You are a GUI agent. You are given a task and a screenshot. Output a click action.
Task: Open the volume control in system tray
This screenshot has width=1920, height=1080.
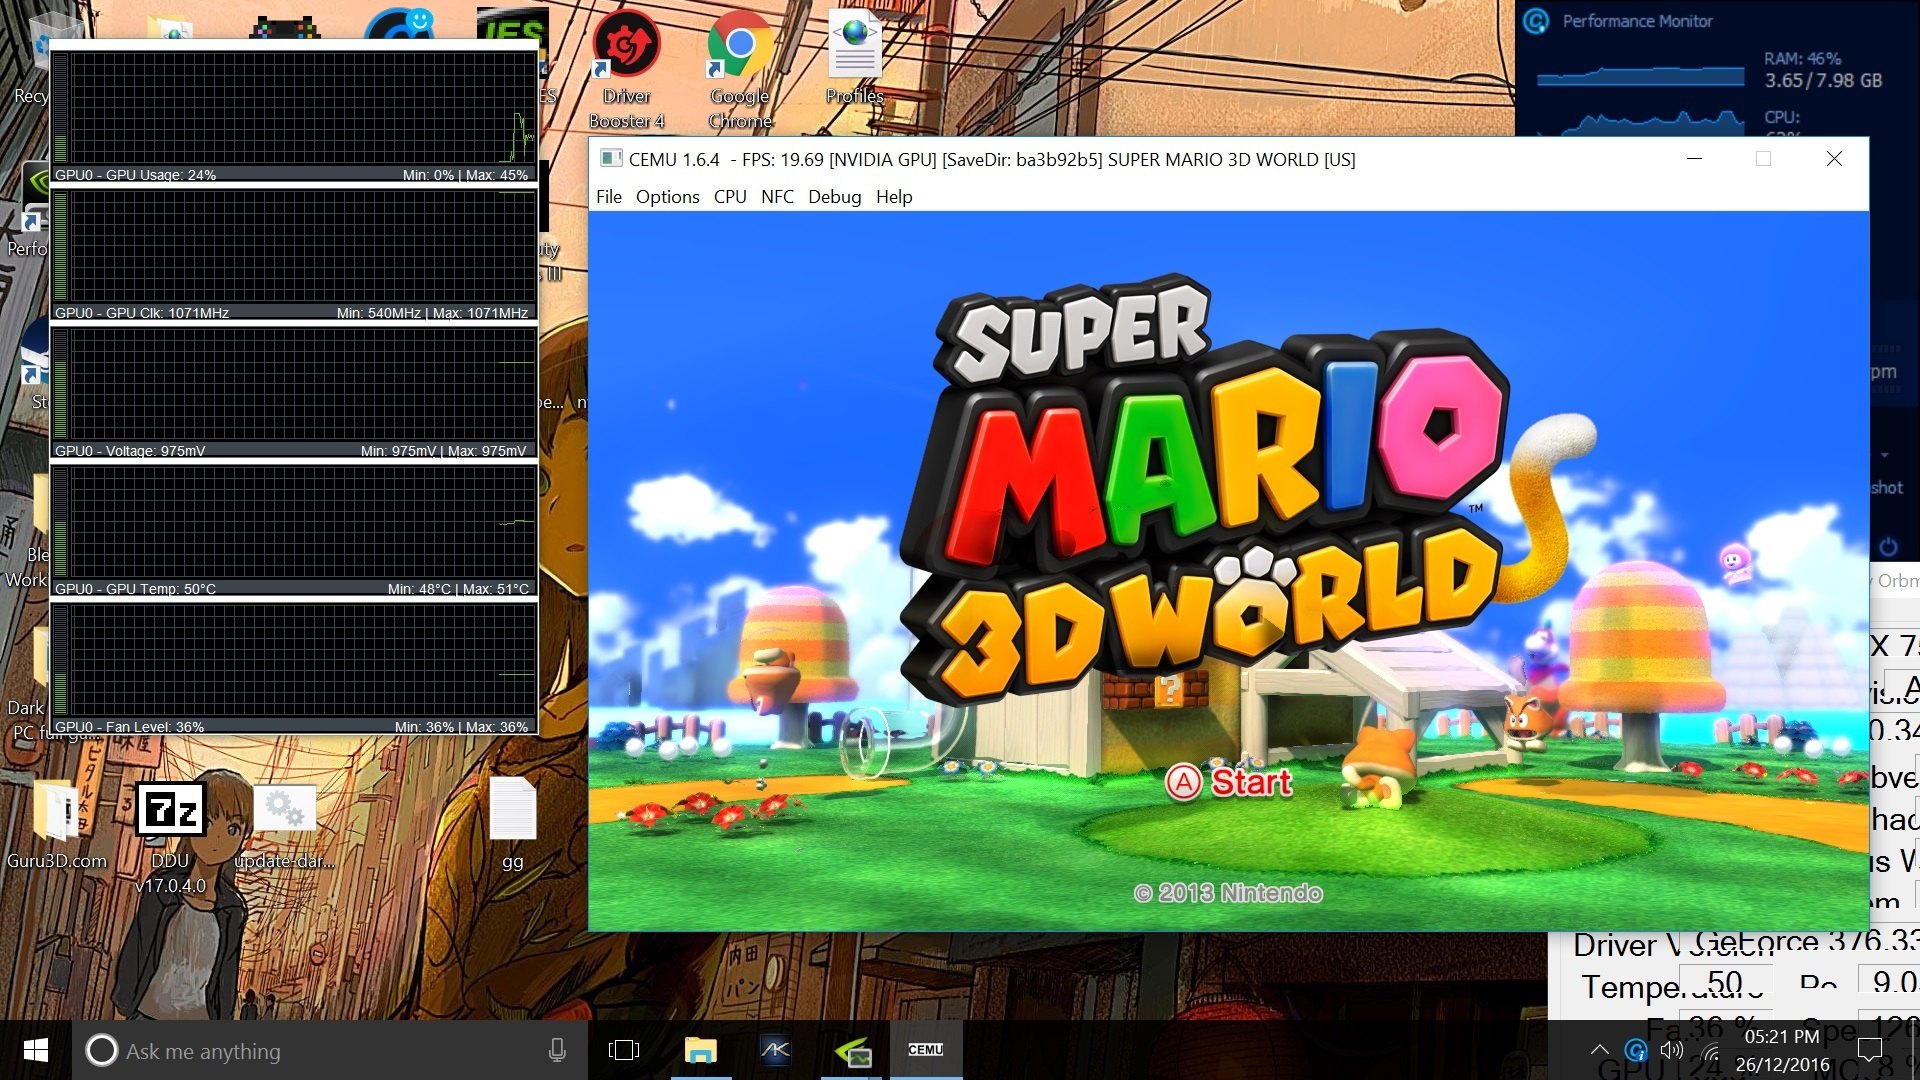[1672, 1050]
